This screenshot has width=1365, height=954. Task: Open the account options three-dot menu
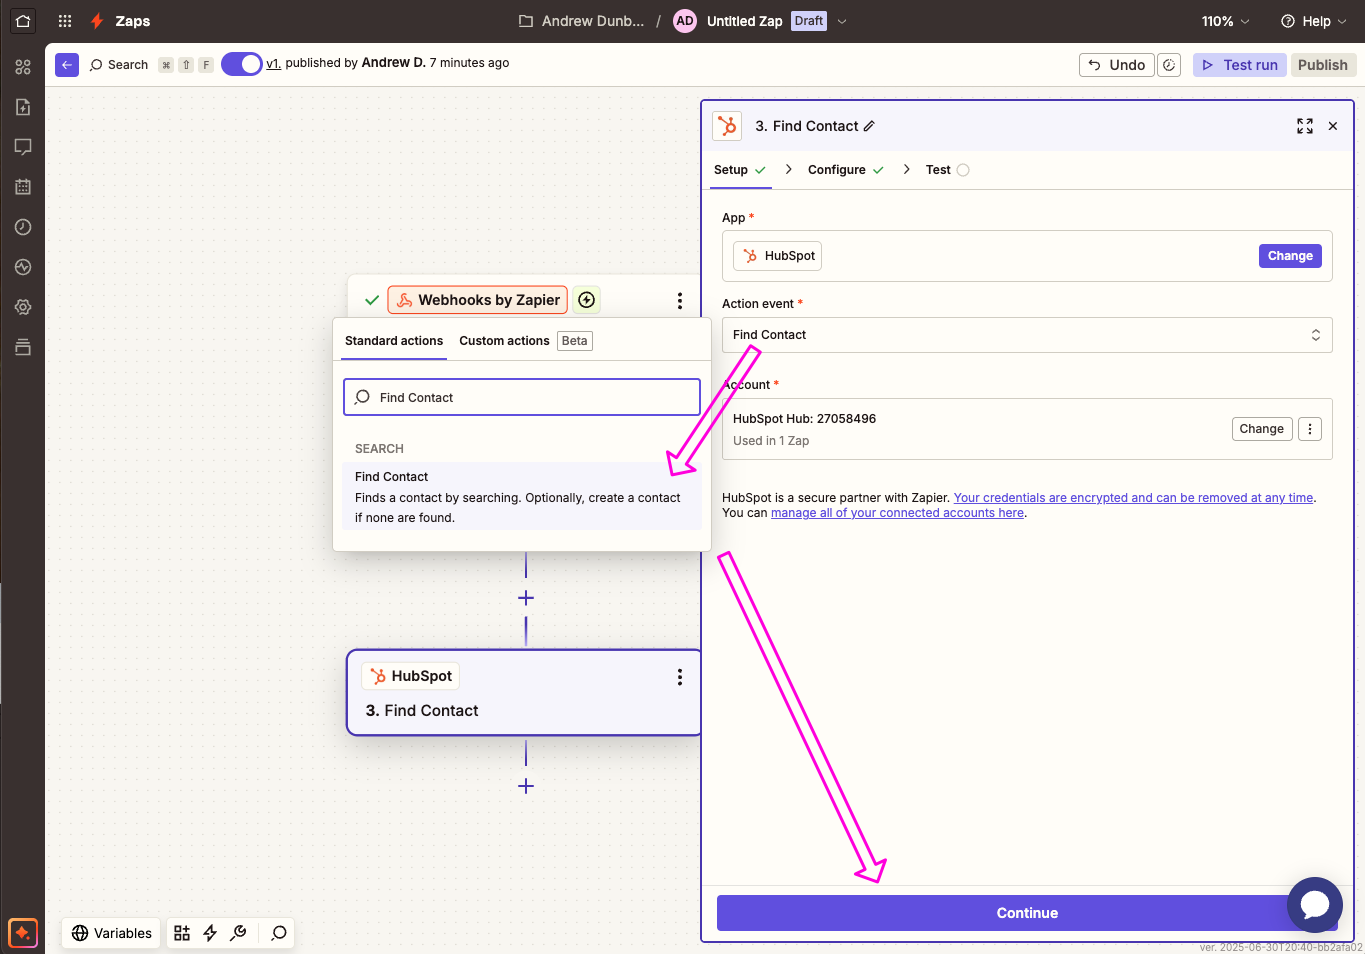pos(1310,429)
